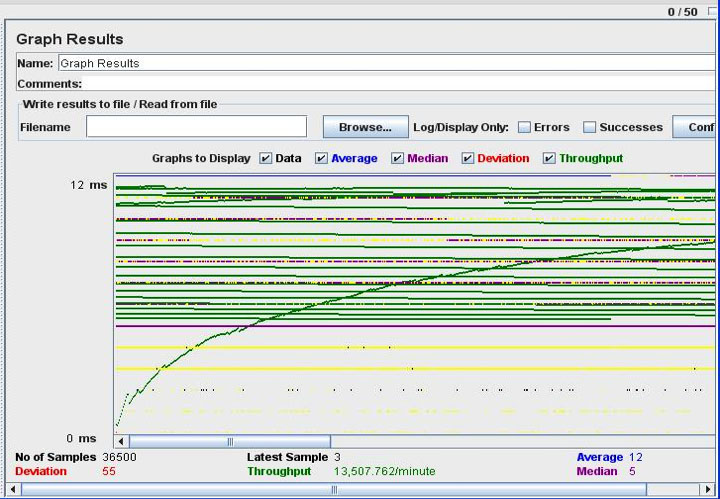Disable the Average line checkbox

321,158
